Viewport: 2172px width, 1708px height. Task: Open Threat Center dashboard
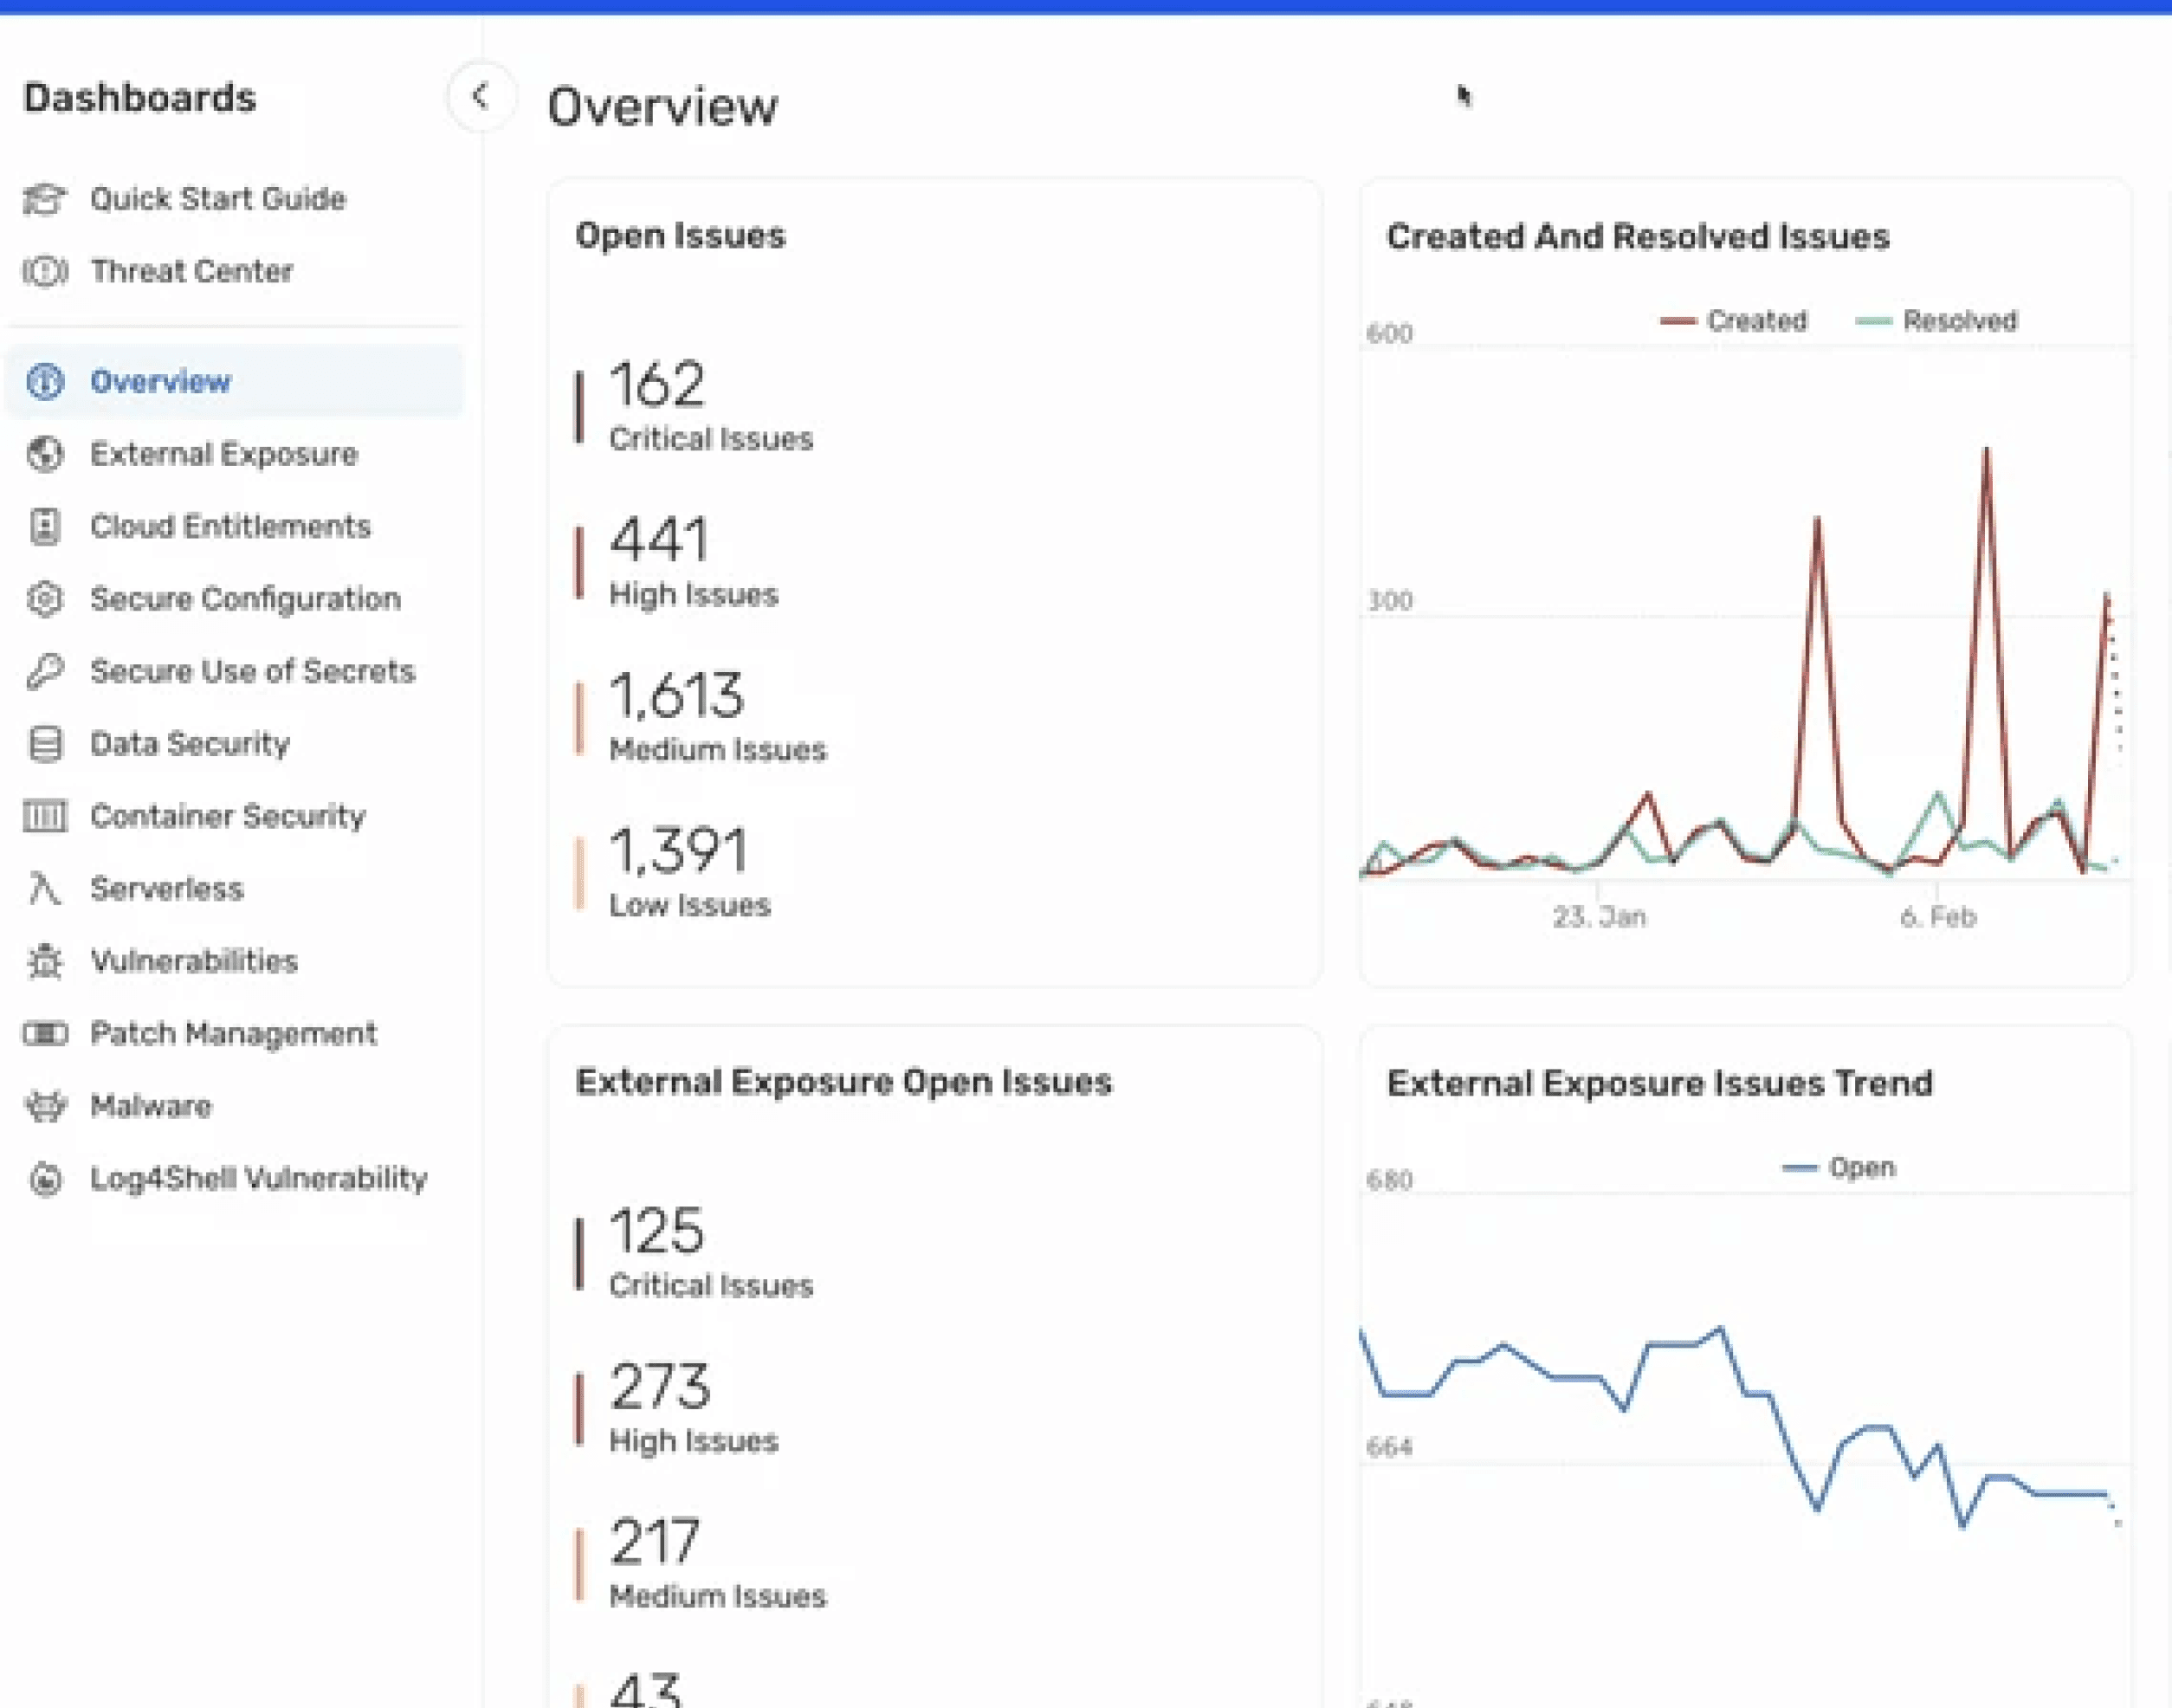pos(192,271)
